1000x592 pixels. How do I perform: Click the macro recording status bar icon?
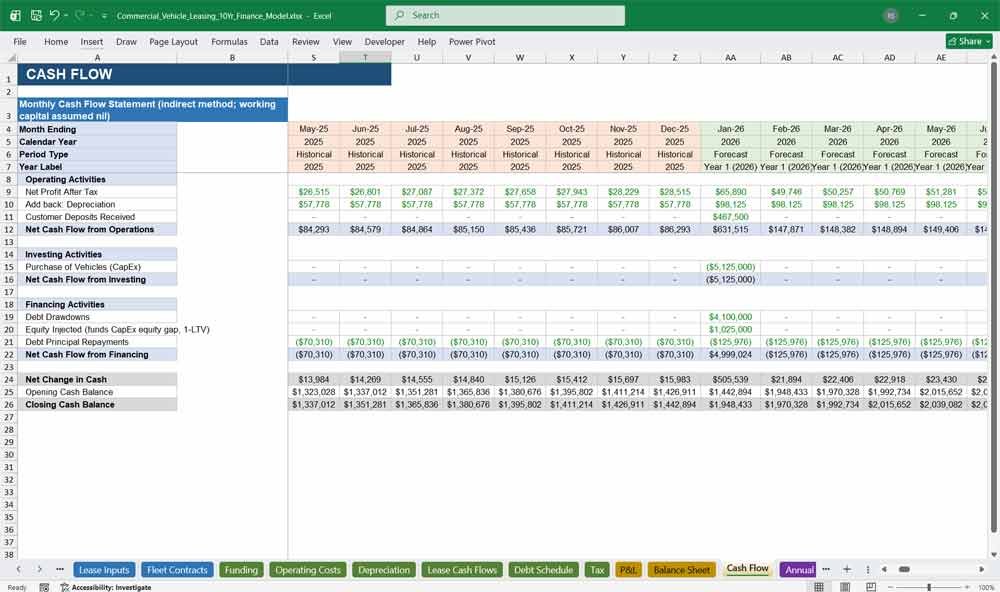44,587
